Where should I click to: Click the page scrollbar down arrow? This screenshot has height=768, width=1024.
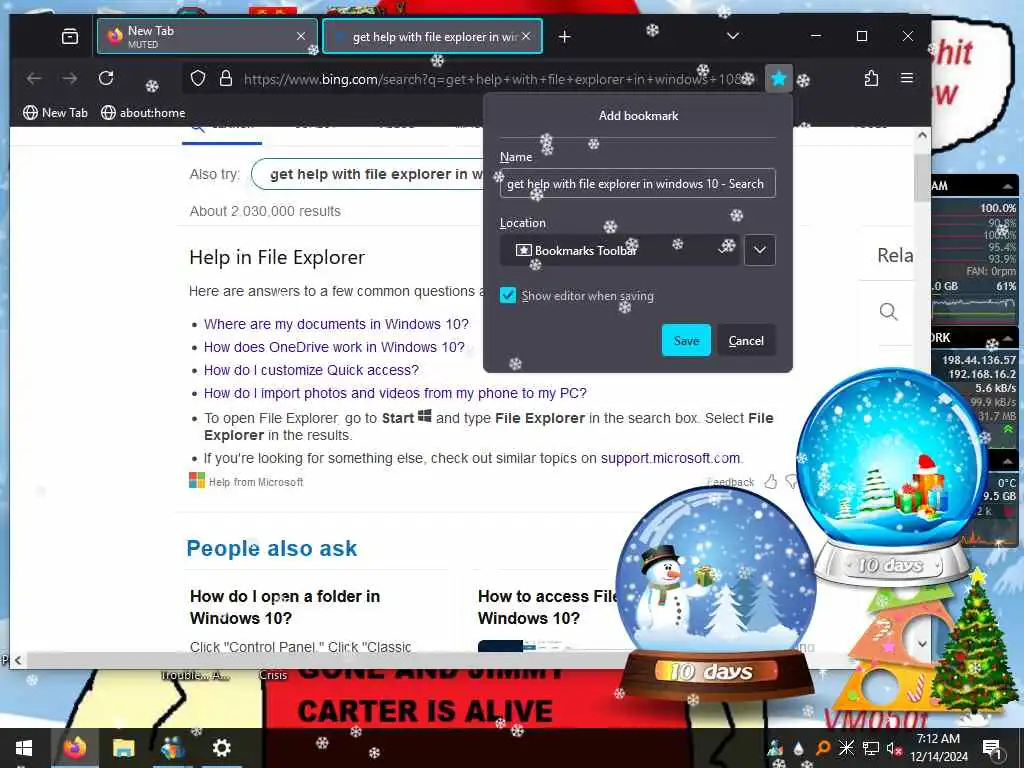[x=922, y=643]
